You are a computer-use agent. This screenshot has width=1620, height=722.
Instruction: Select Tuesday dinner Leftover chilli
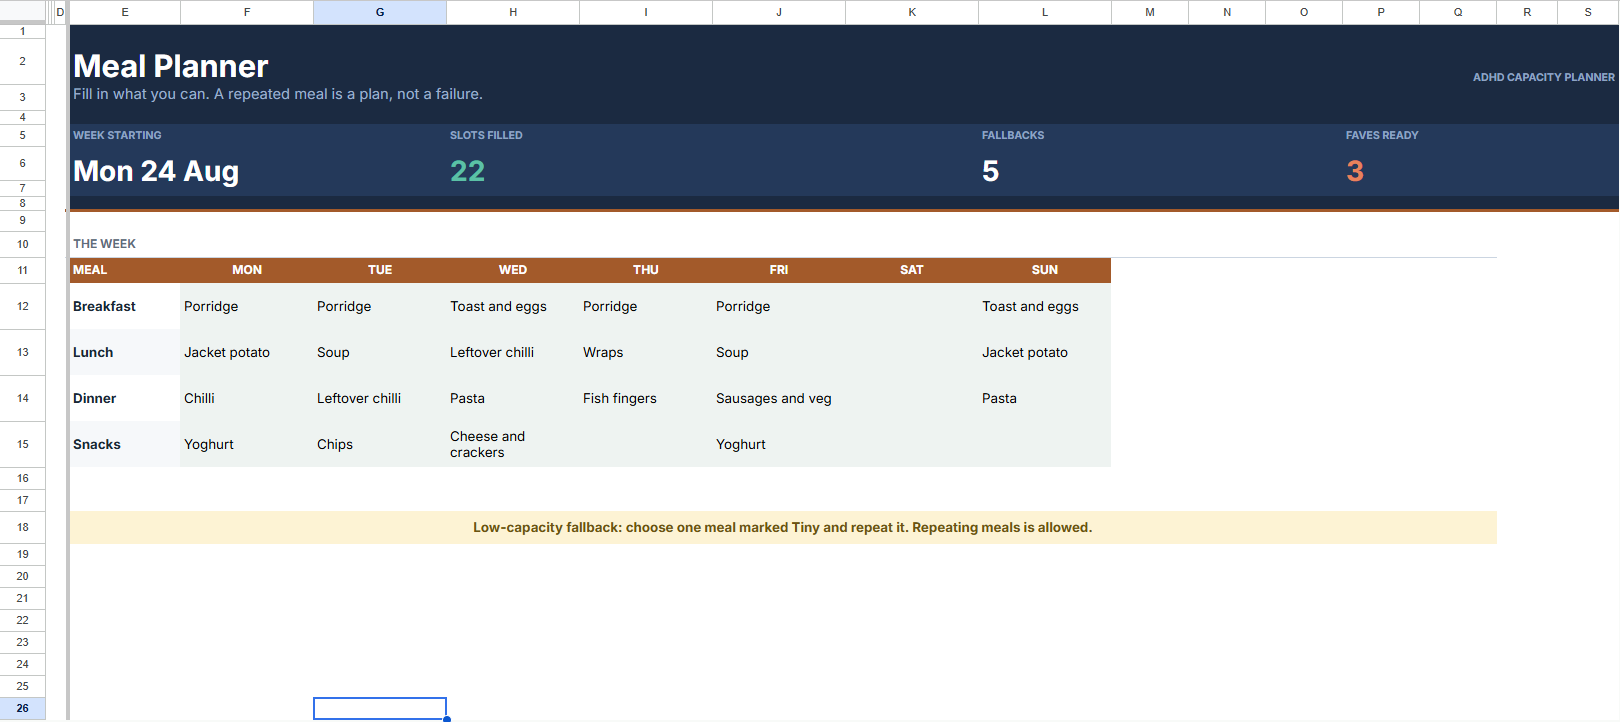pos(380,398)
